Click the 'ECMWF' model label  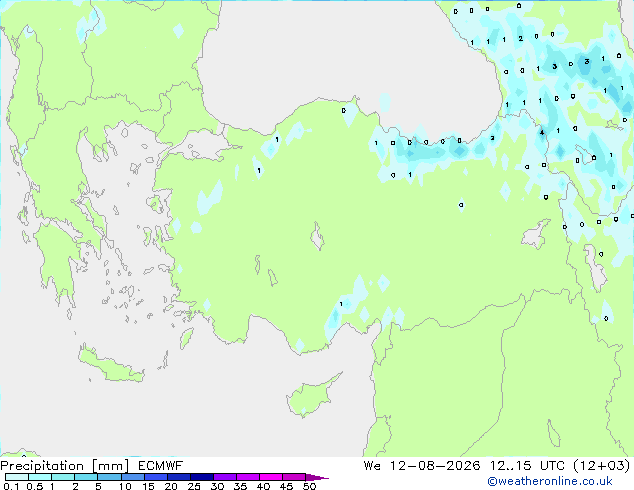(161, 466)
